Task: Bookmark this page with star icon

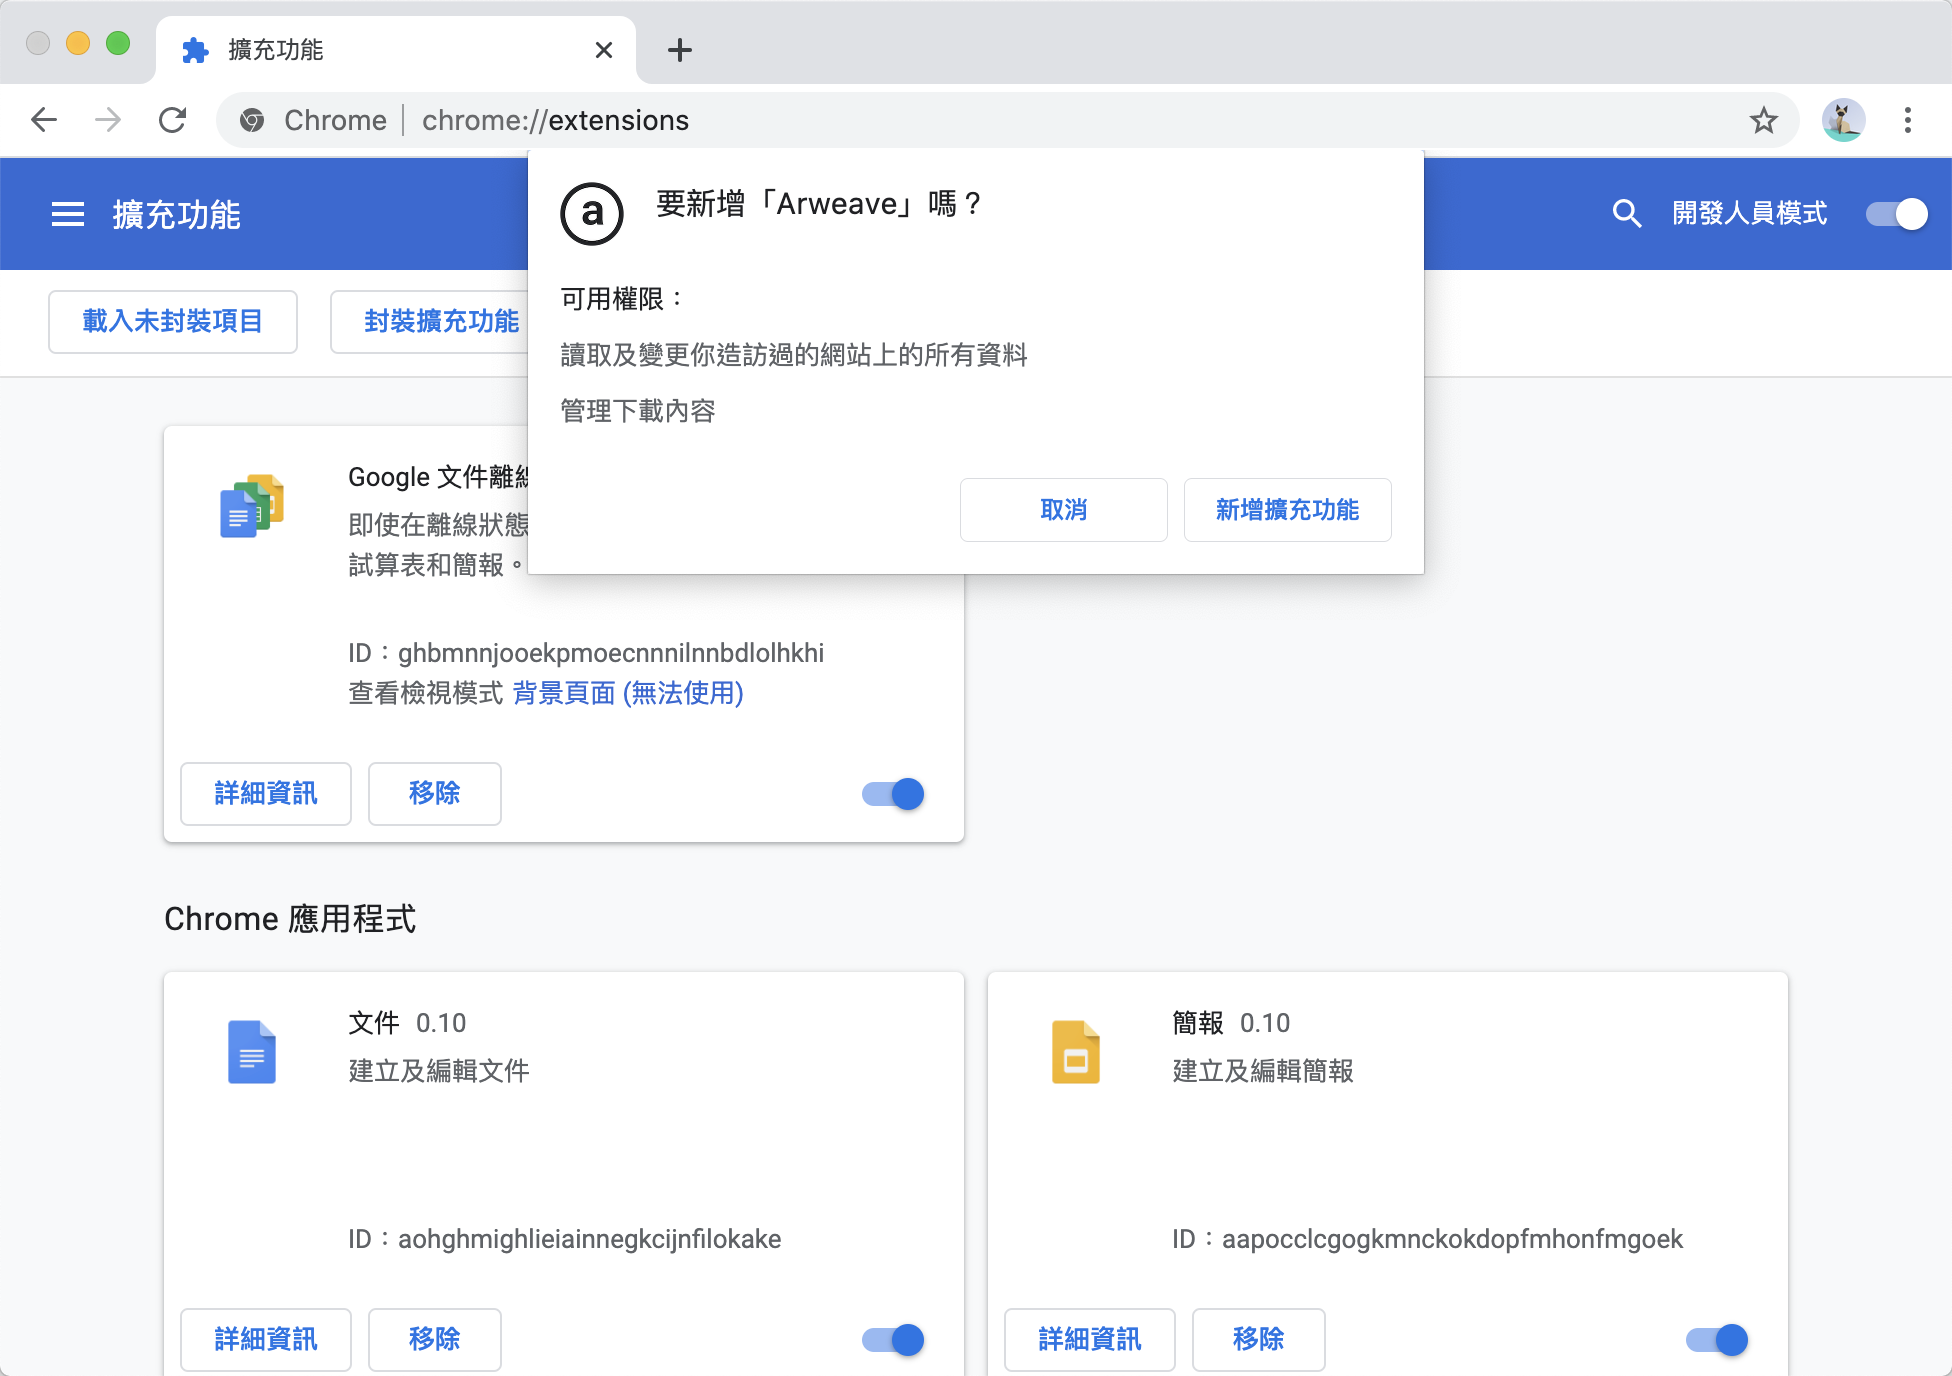Action: point(1763,121)
